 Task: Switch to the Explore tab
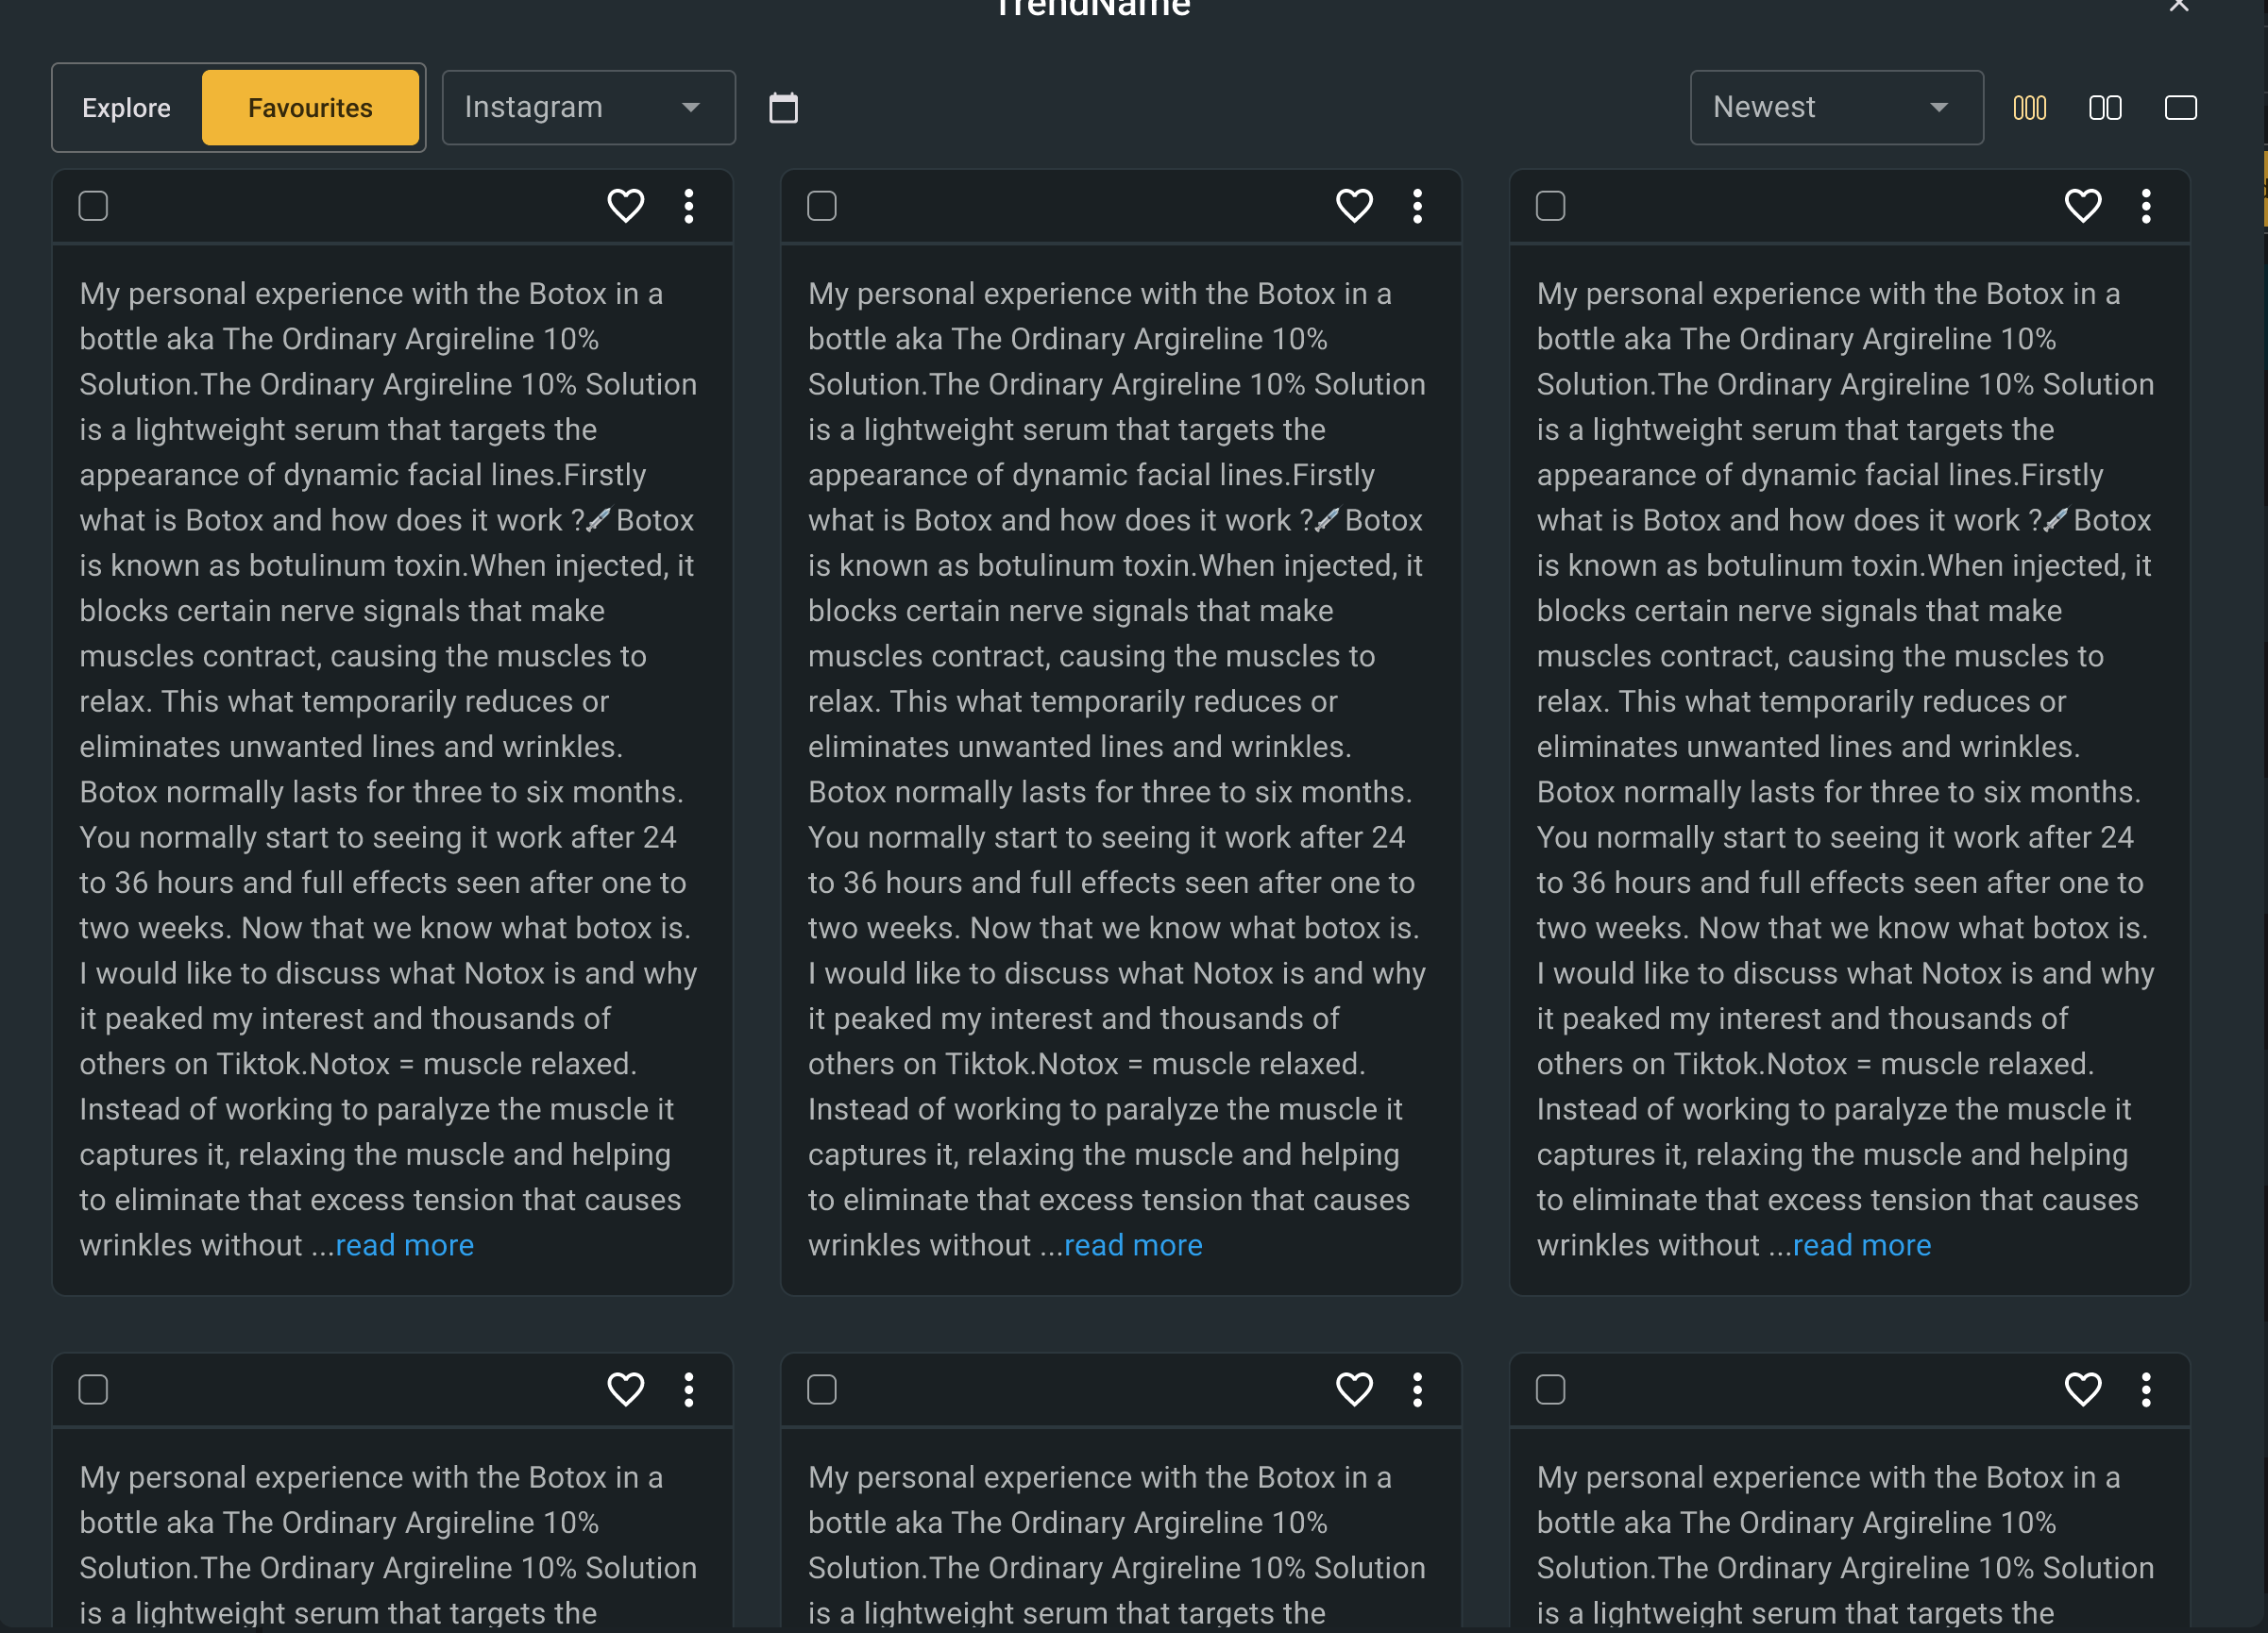[x=127, y=108]
